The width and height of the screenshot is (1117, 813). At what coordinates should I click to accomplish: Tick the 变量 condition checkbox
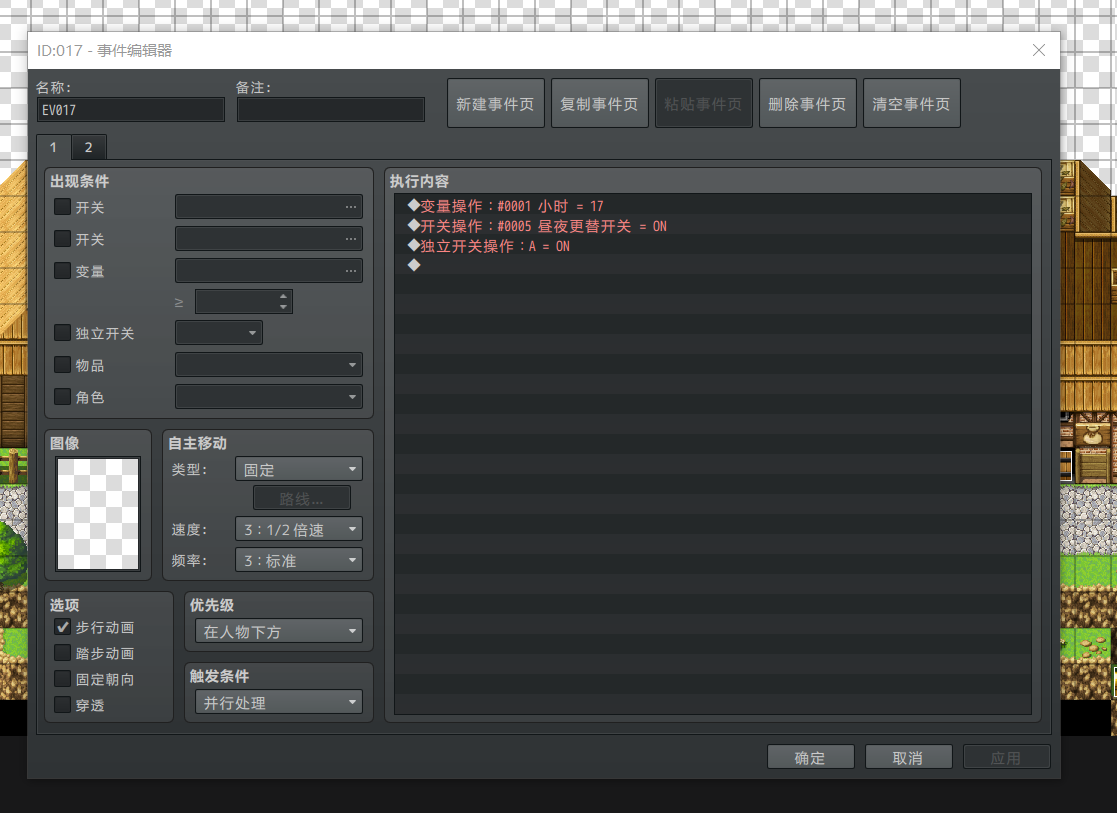63,271
